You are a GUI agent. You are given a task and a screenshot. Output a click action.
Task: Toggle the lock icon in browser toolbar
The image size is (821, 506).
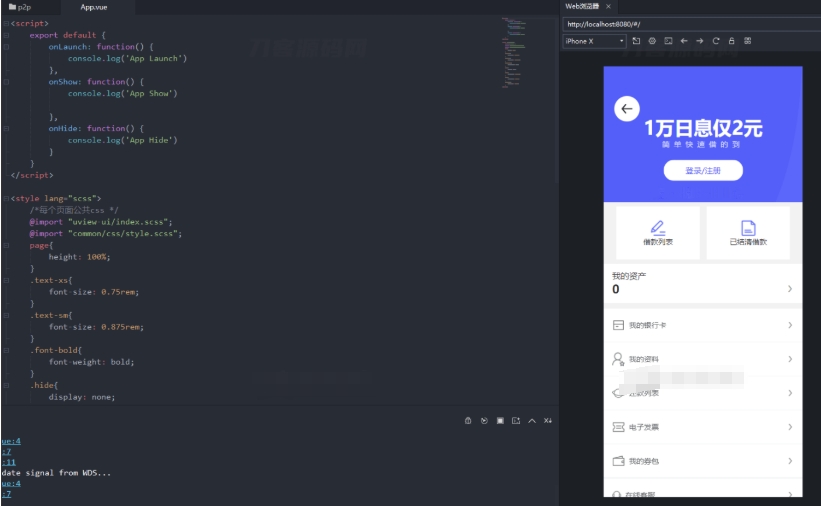click(x=731, y=41)
